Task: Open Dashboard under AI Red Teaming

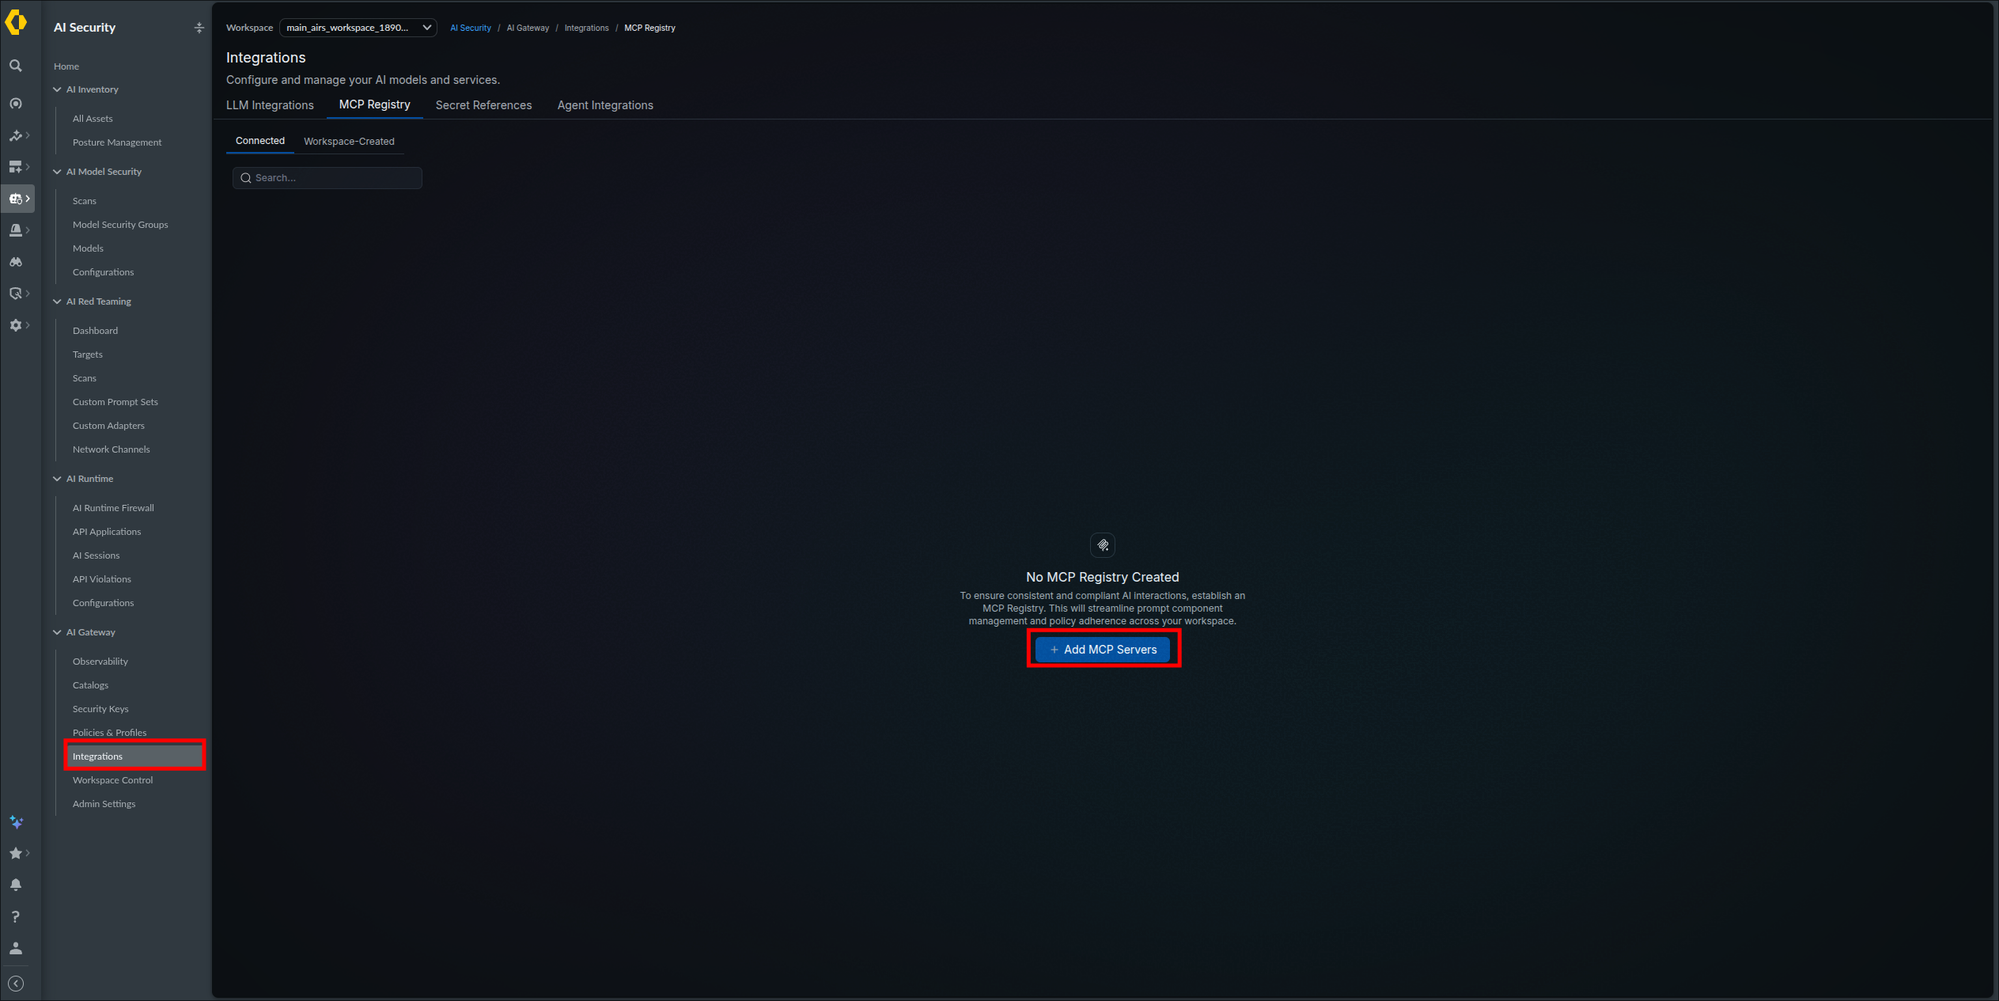Action: (95, 331)
